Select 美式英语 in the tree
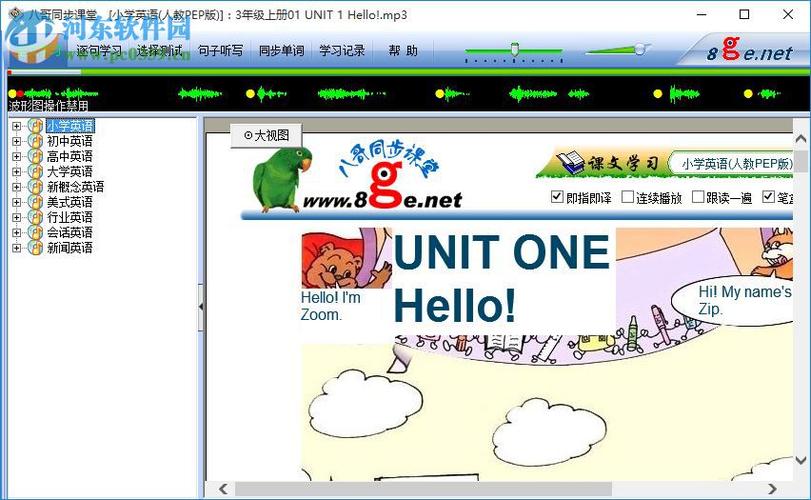 tap(70, 202)
